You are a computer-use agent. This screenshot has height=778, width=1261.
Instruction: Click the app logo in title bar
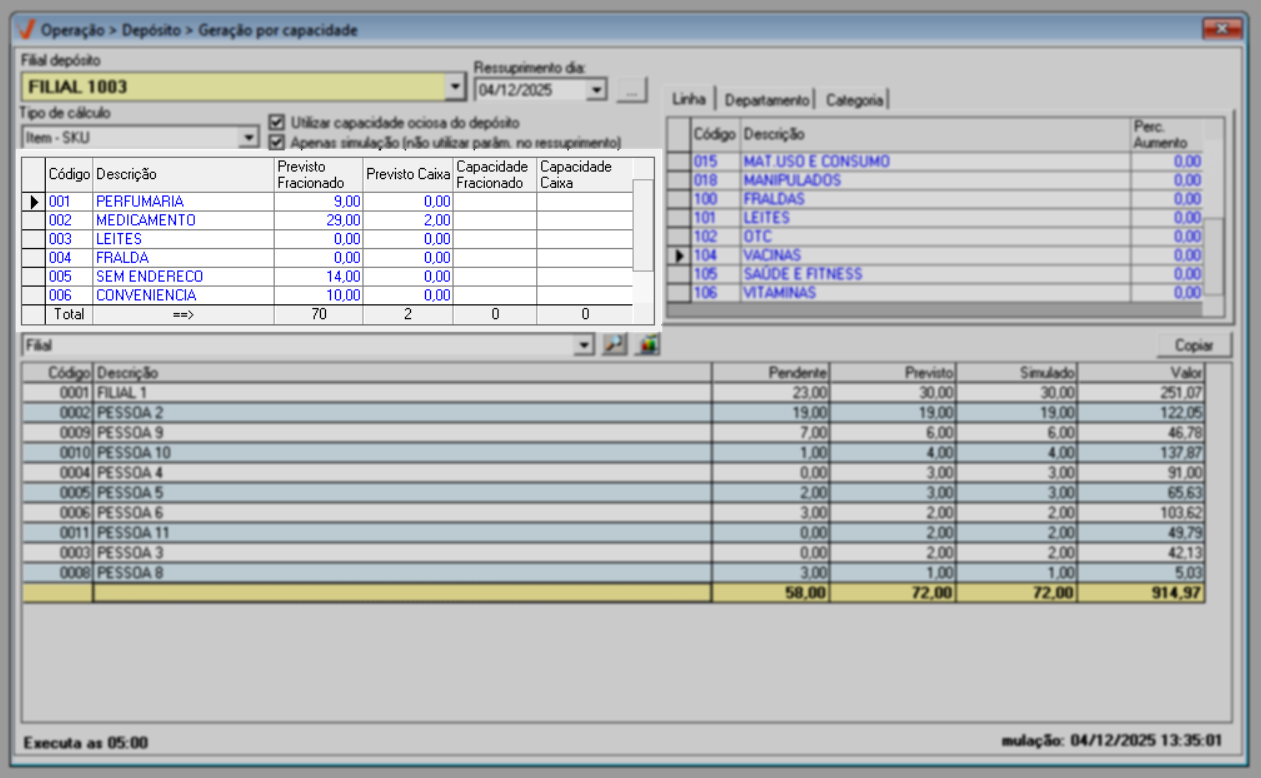point(28,30)
